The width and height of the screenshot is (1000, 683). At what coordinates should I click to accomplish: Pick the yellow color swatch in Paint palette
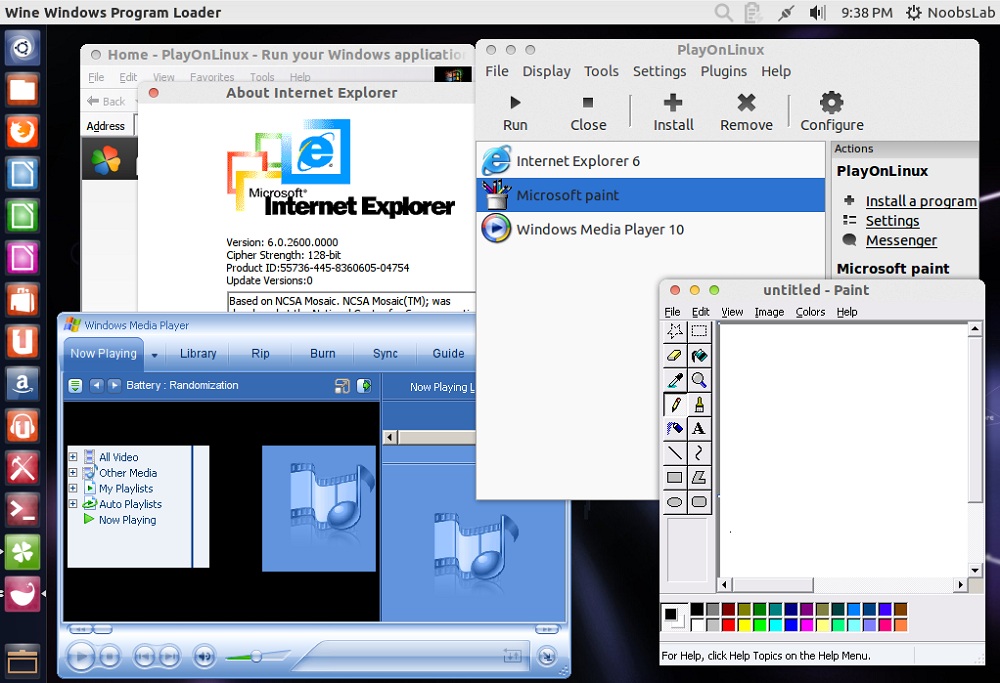pos(744,625)
